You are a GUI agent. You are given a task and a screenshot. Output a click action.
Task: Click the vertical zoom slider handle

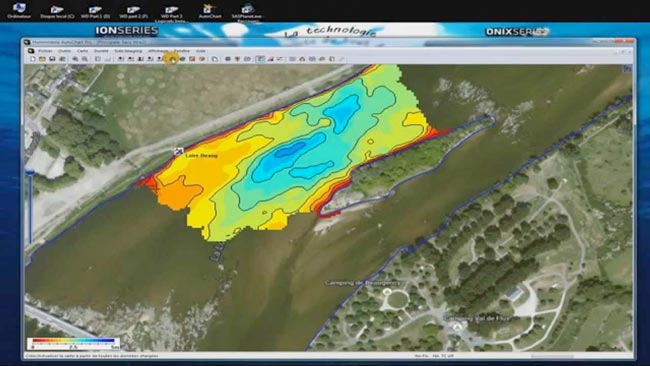pyautogui.click(x=30, y=172)
